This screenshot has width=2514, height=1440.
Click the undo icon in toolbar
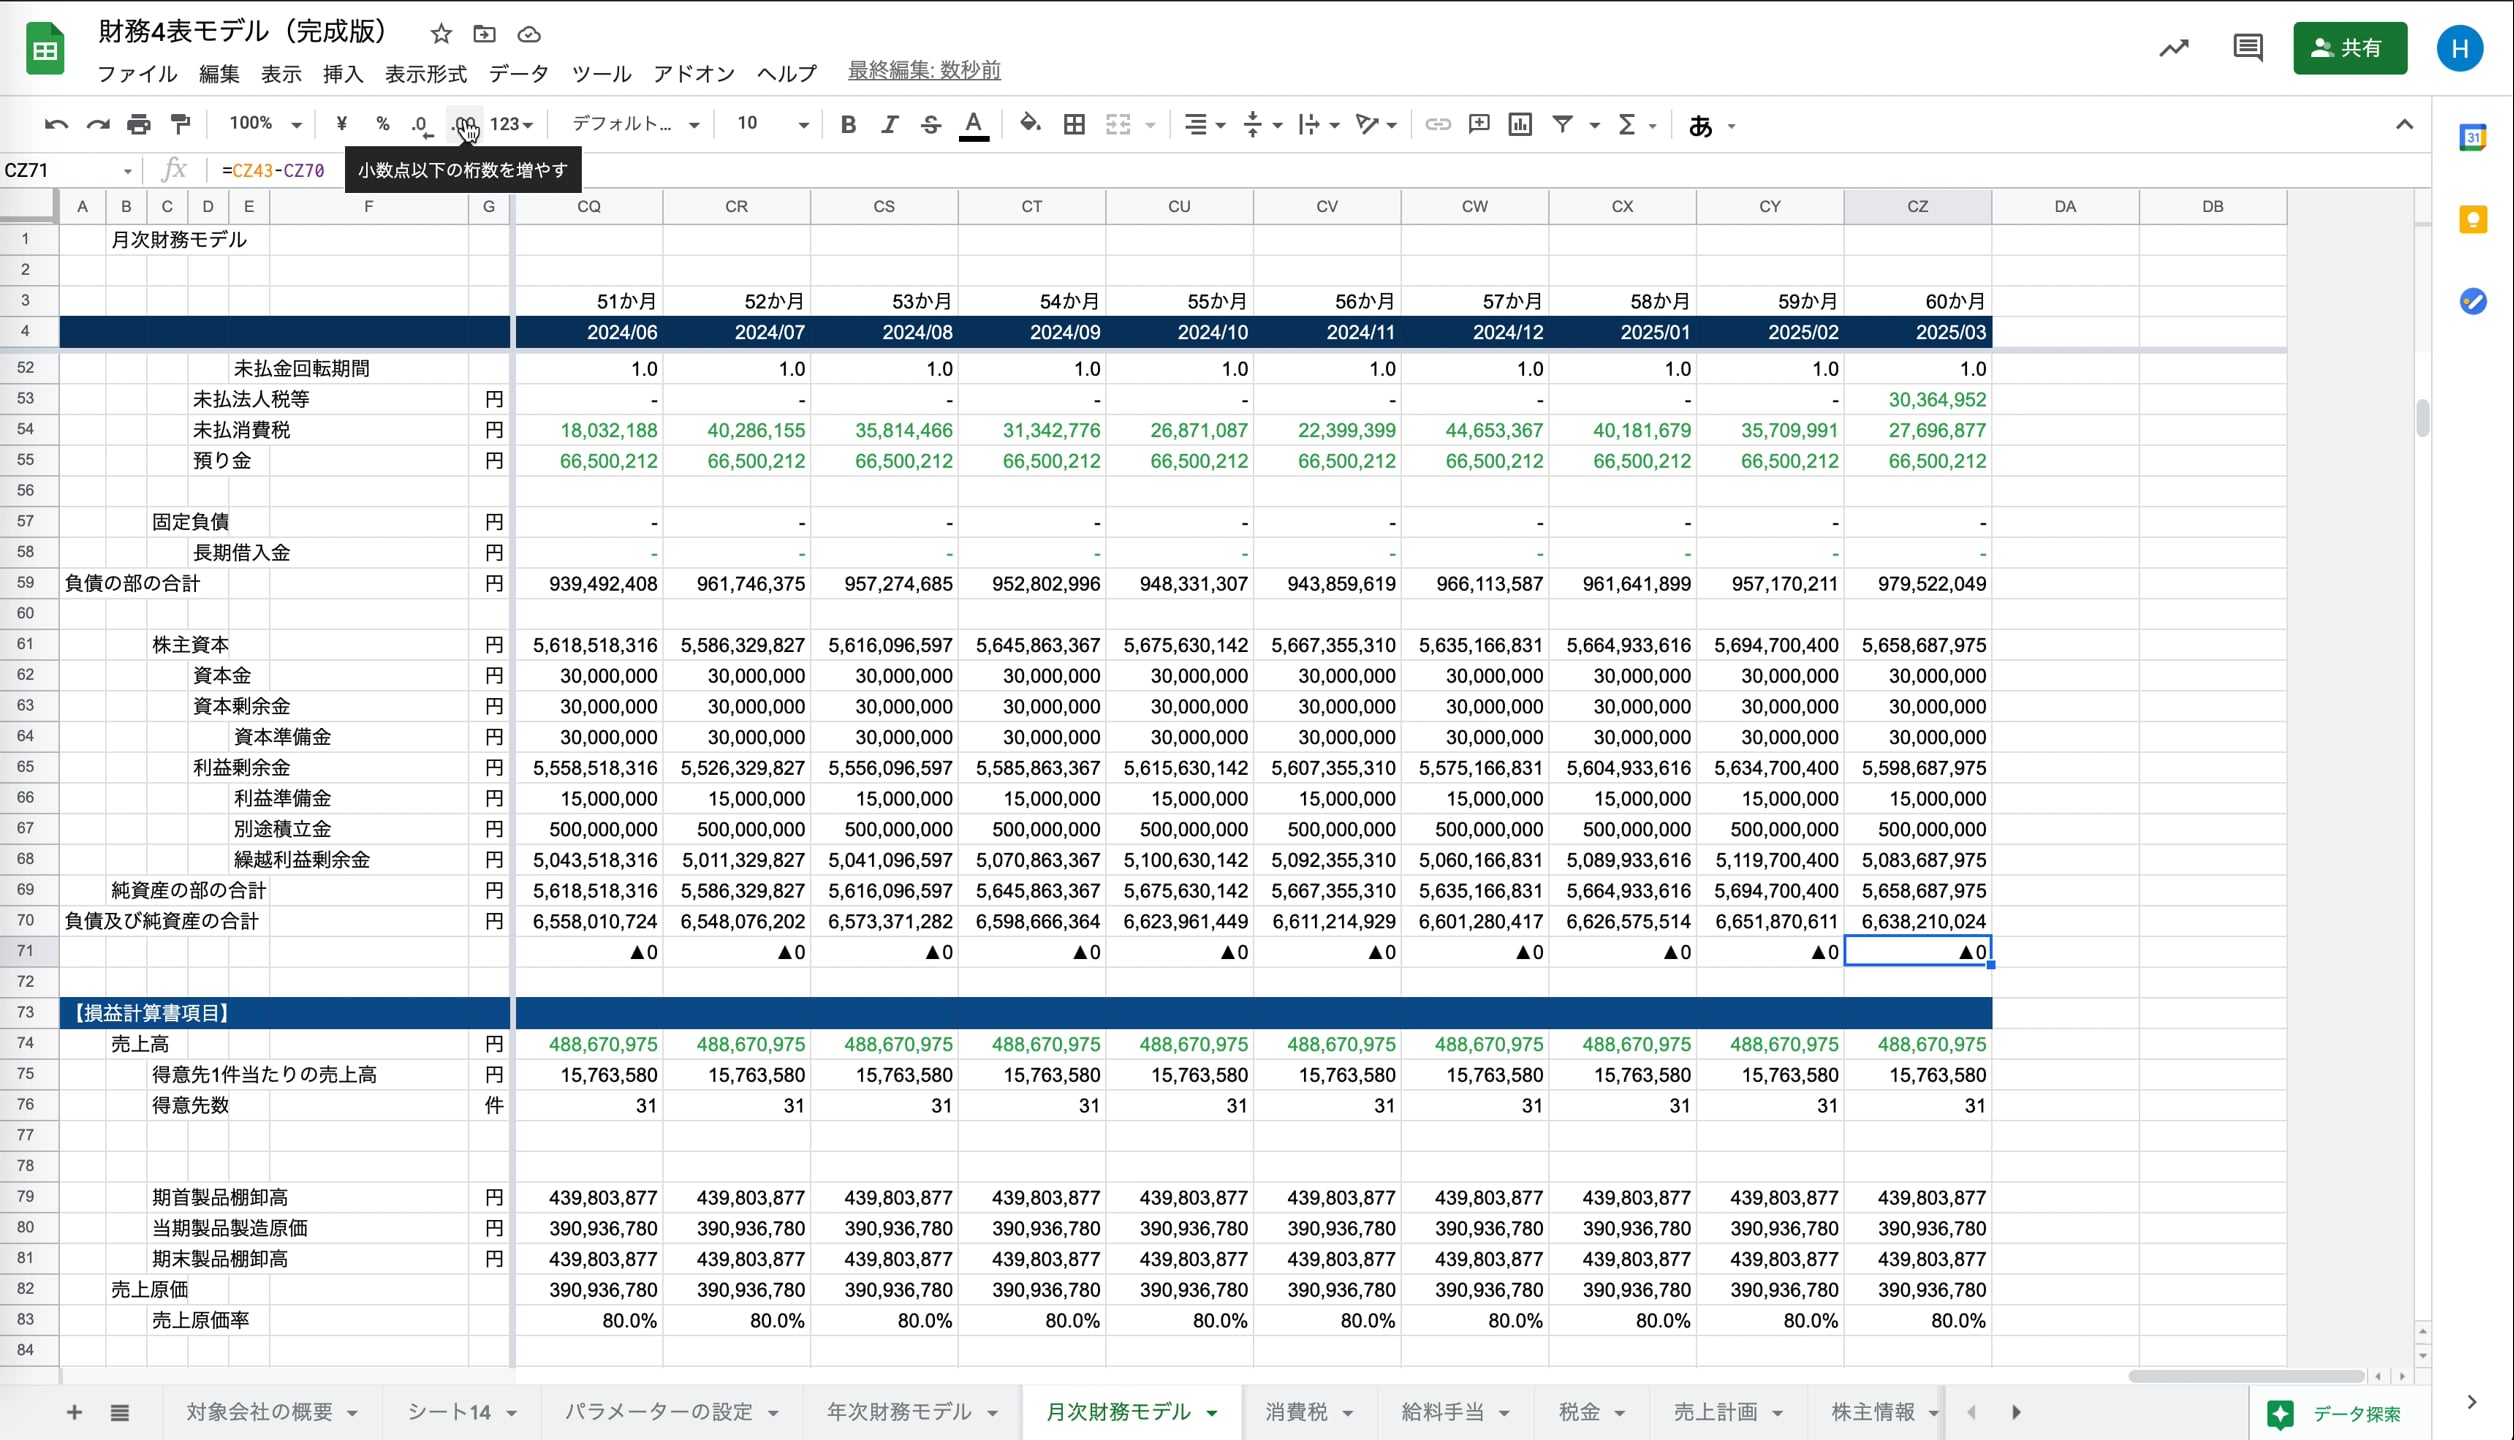coord(56,125)
